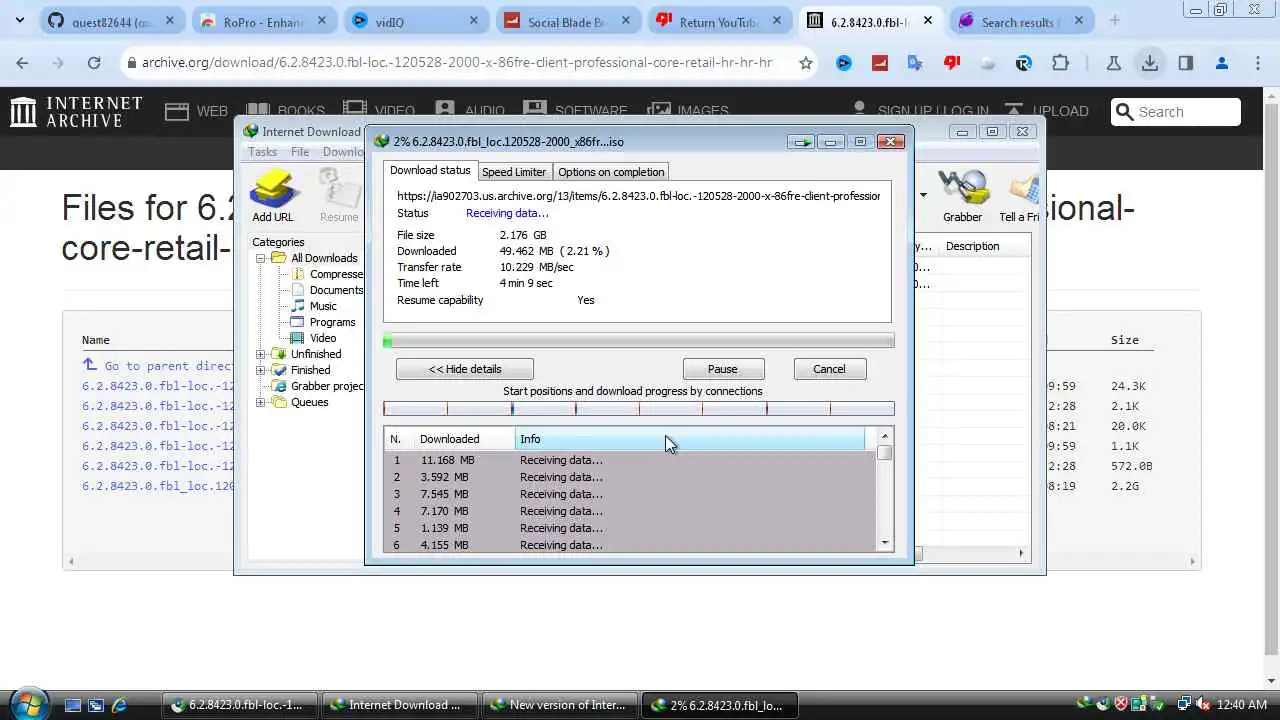Reload the current page
The width and height of the screenshot is (1280, 720).
[x=93, y=63]
